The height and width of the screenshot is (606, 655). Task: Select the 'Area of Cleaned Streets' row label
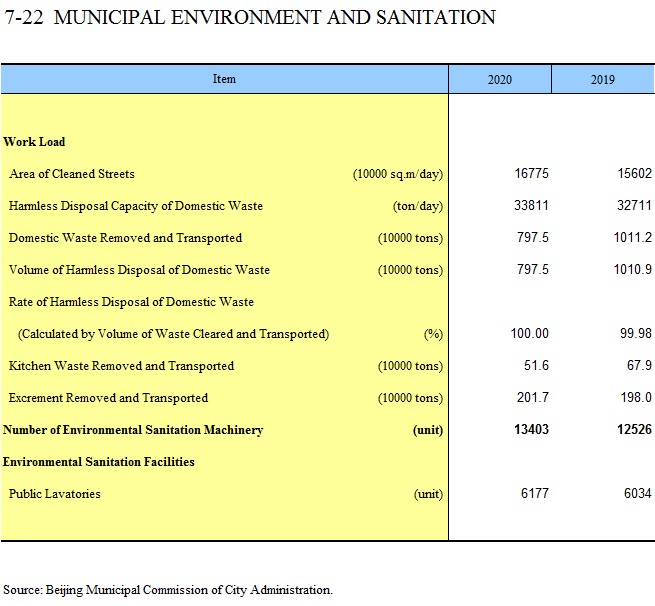71,174
